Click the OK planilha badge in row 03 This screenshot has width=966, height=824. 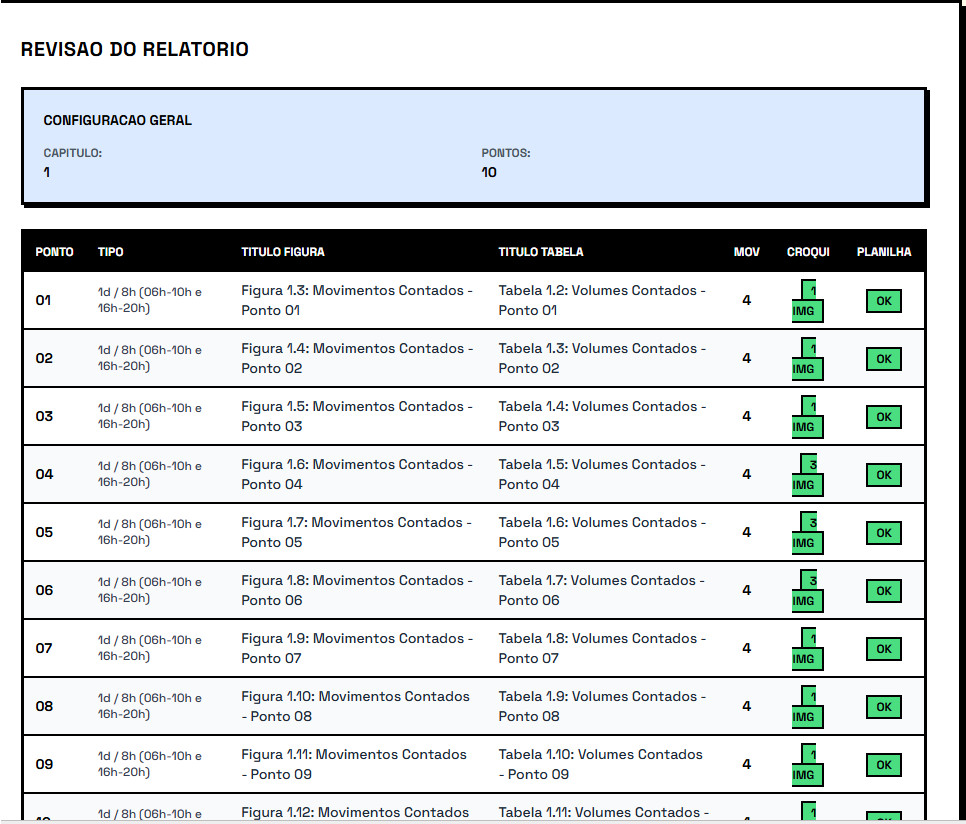coord(883,417)
